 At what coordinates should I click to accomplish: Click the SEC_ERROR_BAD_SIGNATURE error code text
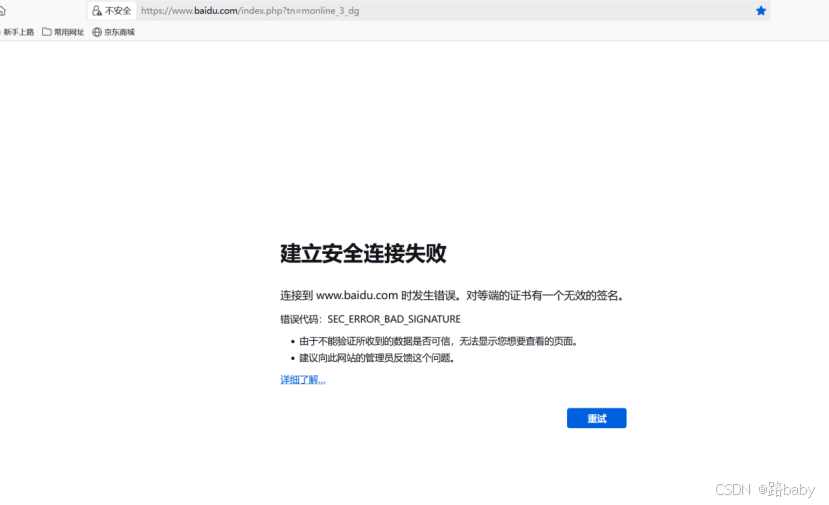point(394,319)
